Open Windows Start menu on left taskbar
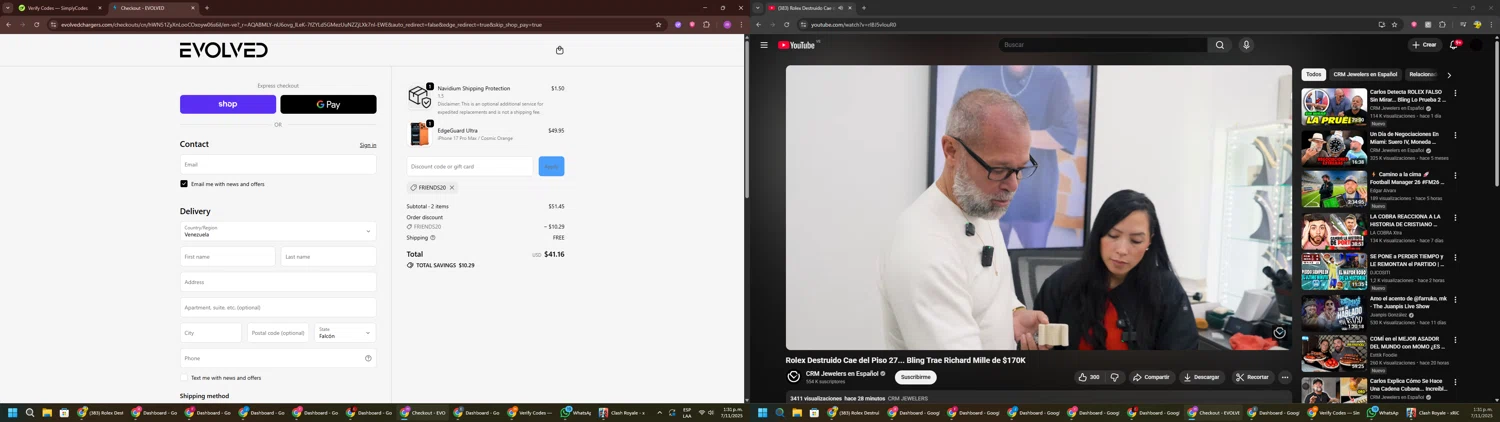Screen dimensions: 1500x422 tap(13, 412)
